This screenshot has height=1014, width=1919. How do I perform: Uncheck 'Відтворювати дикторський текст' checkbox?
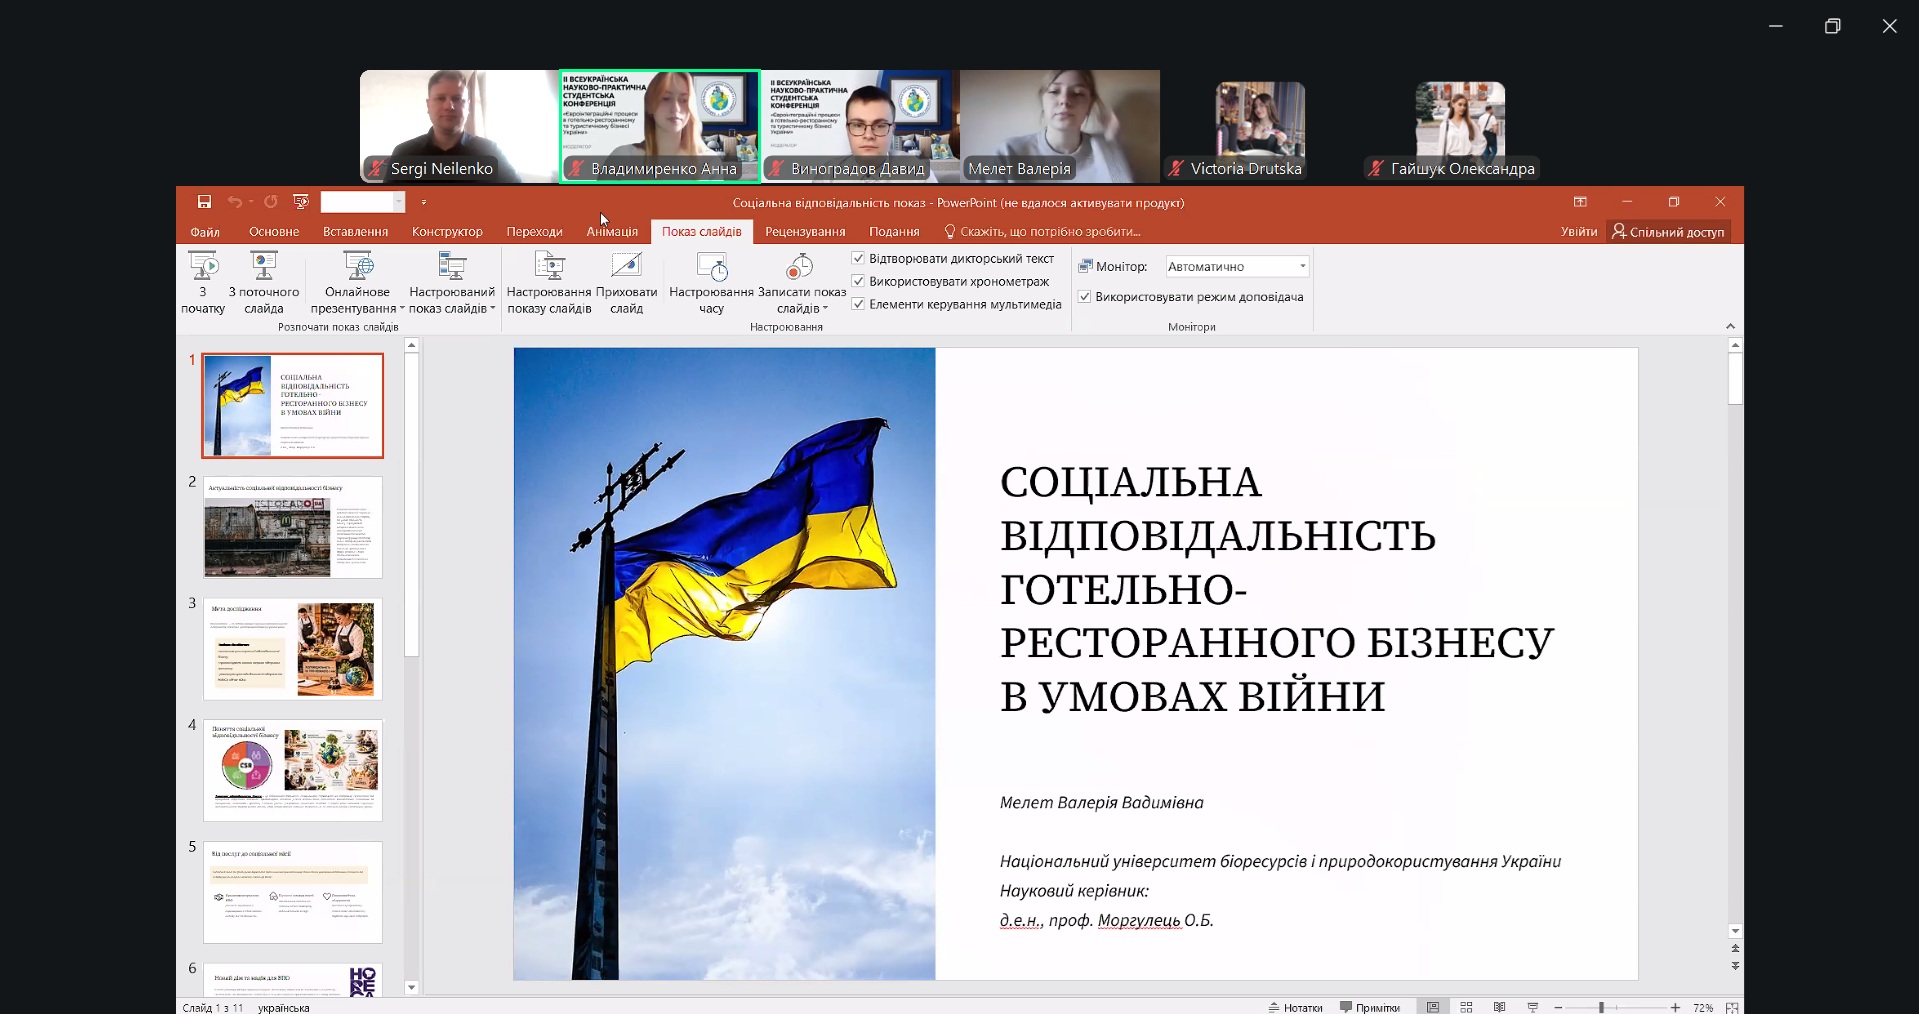[x=858, y=258]
